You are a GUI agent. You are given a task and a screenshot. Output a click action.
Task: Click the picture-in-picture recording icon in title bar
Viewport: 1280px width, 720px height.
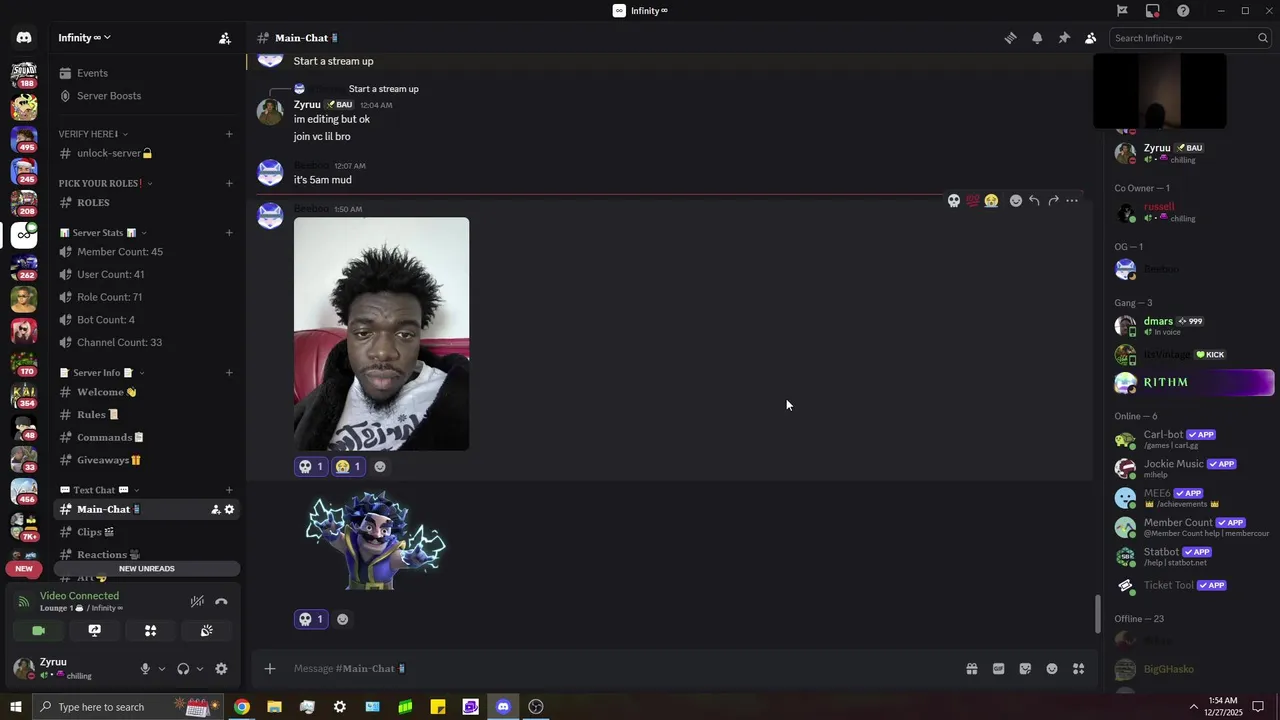(x=1152, y=11)
